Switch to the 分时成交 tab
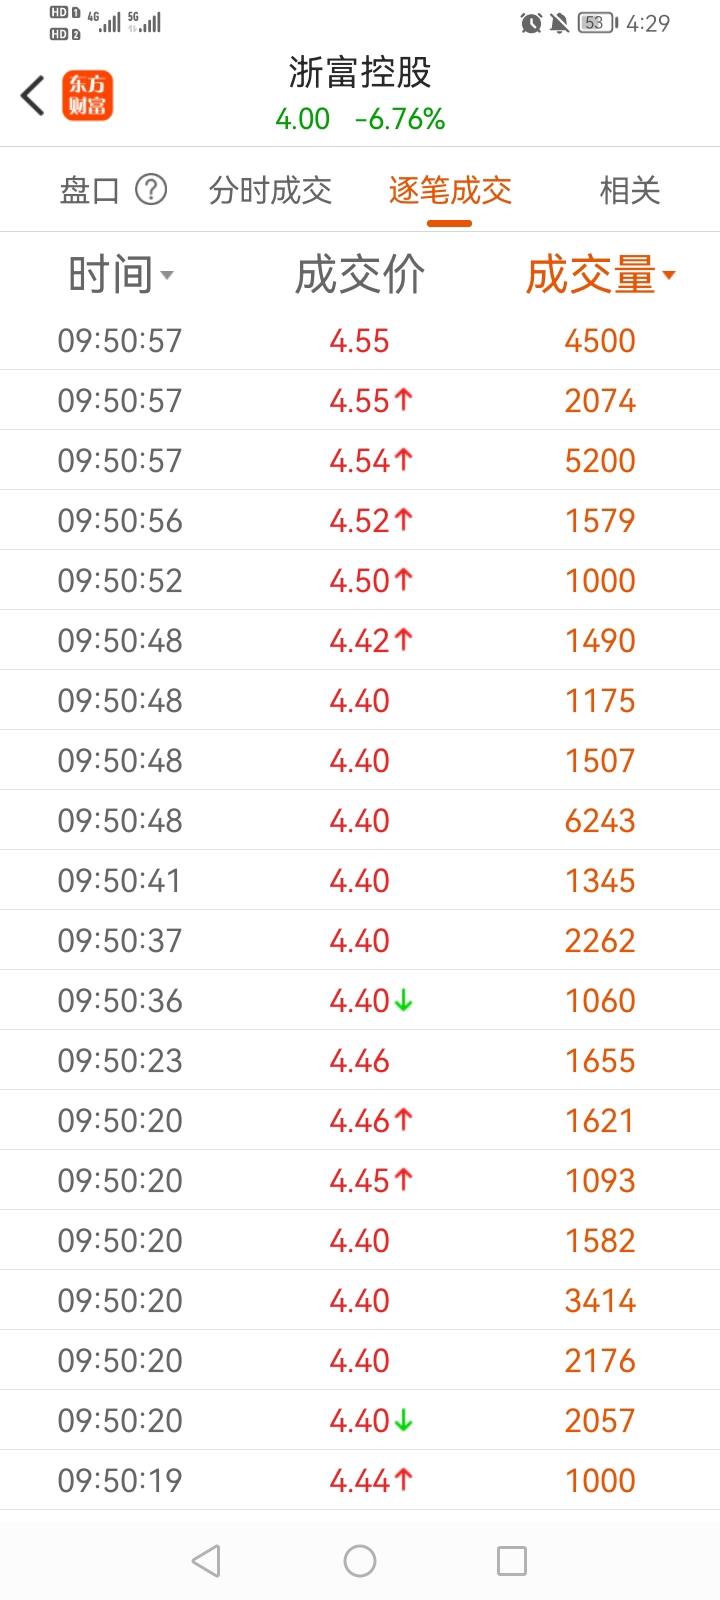720x1600 pixels. [270, 190]
